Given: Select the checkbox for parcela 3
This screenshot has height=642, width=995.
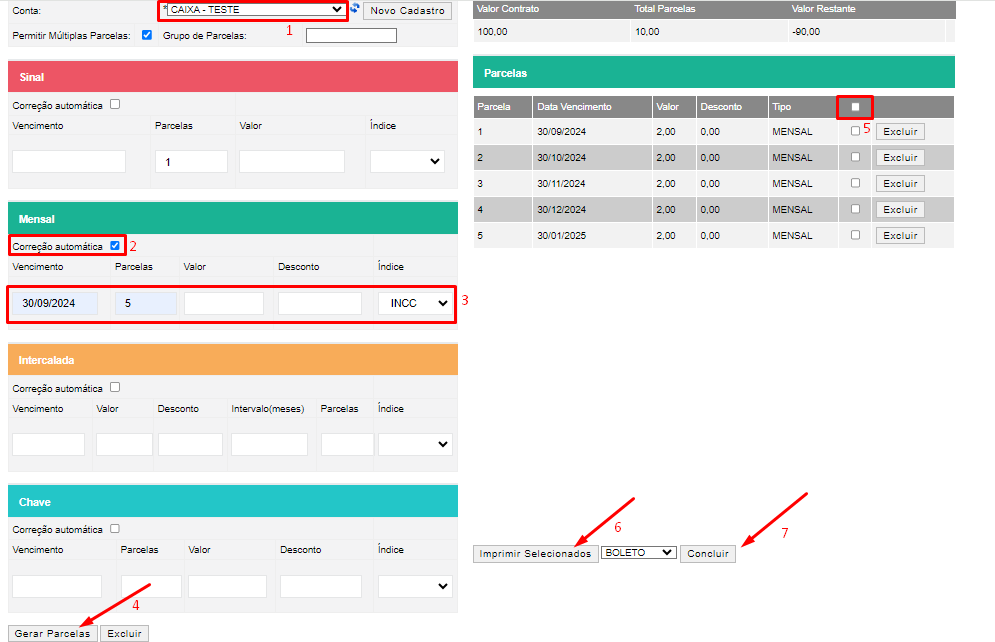Looking at the screenshot, I should click(854, 183).
